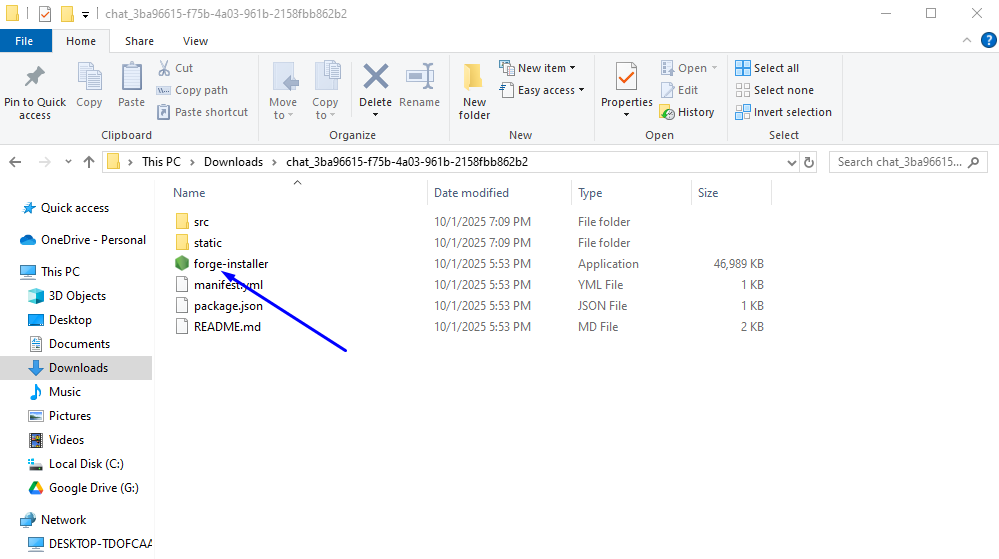This screenshot has width=999, height=559.
Task: Click the Copy icon in Clipboard group
Action: [x=89, y=78]
